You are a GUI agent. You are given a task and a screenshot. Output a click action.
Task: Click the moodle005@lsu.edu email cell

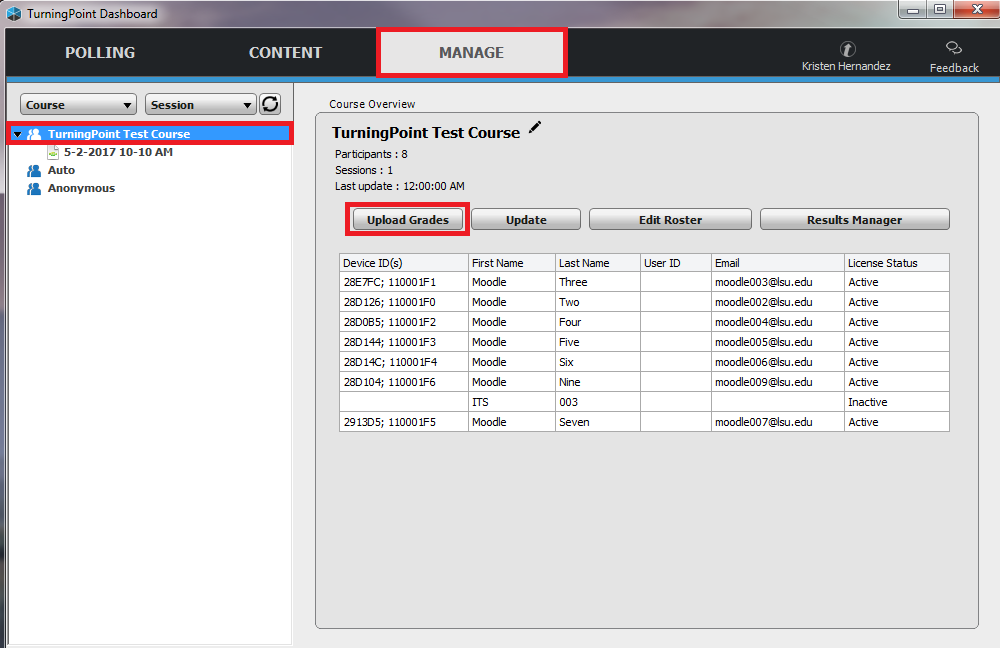(x=777, y=342)
